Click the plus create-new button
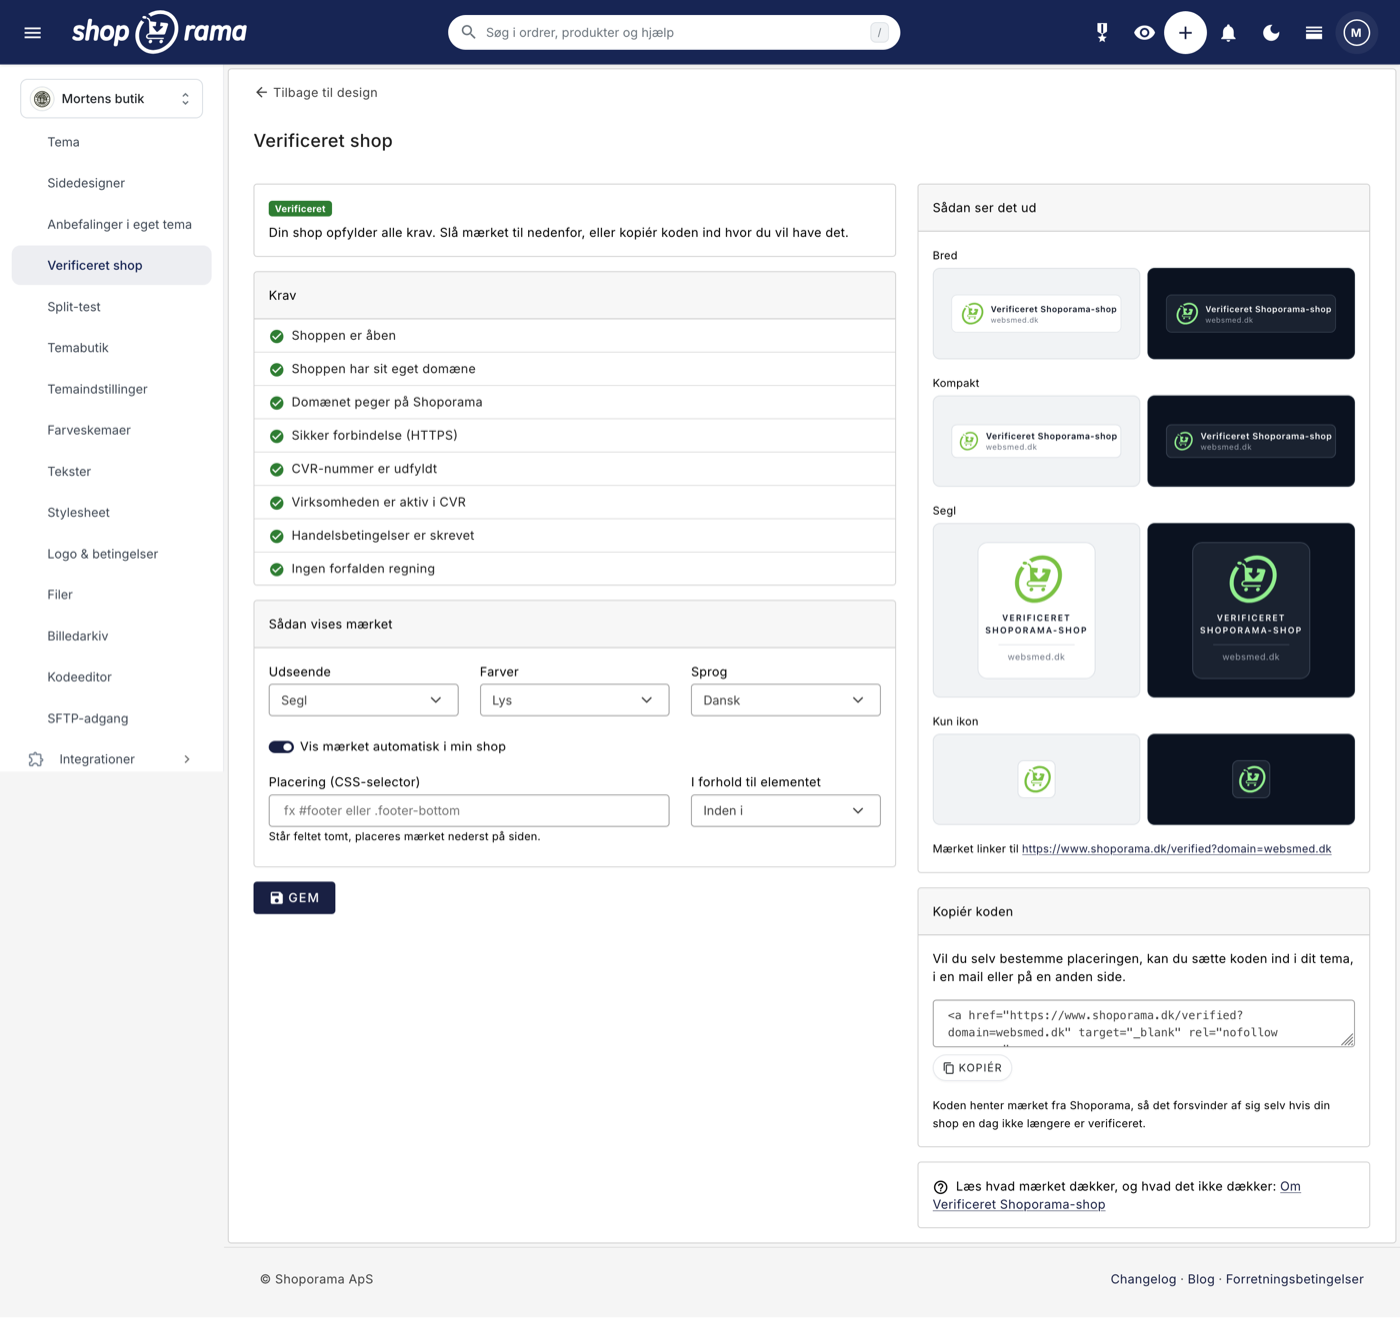The width and height of the screenshot is (1400, 1318). click(1185, 33)
